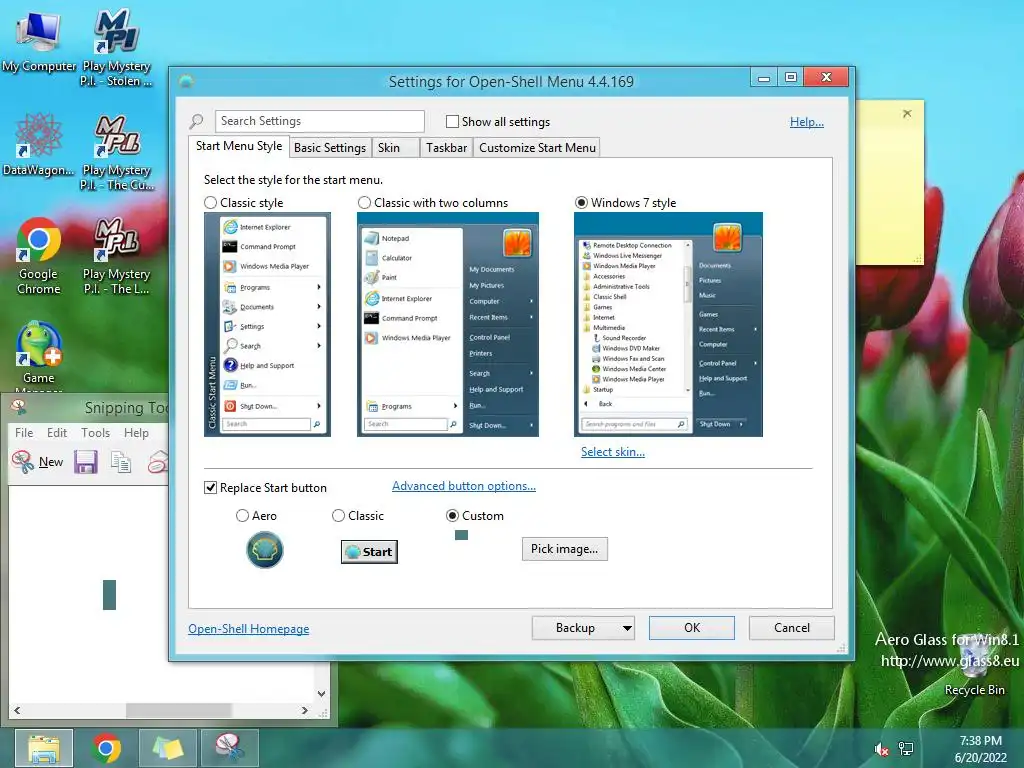This screenshot has width=1024, height=768.
Task: Click the search magnifier icon in settings
Action: click(x=196, y=121)
